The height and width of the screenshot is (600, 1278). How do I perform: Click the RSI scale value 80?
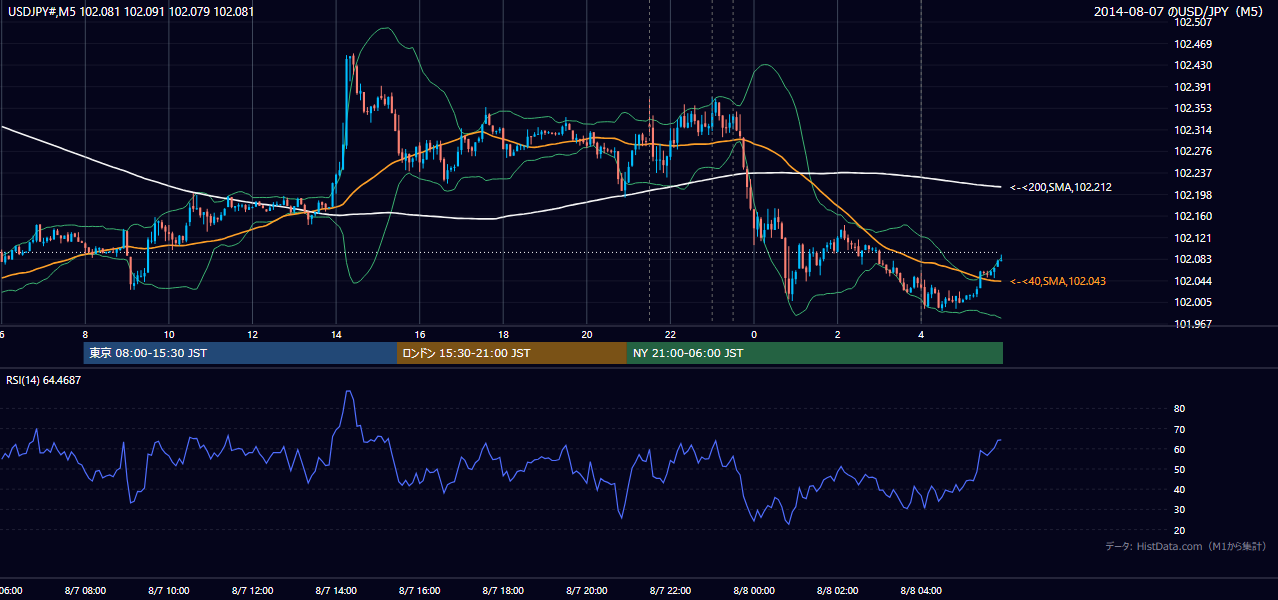tap(1180, 409)
